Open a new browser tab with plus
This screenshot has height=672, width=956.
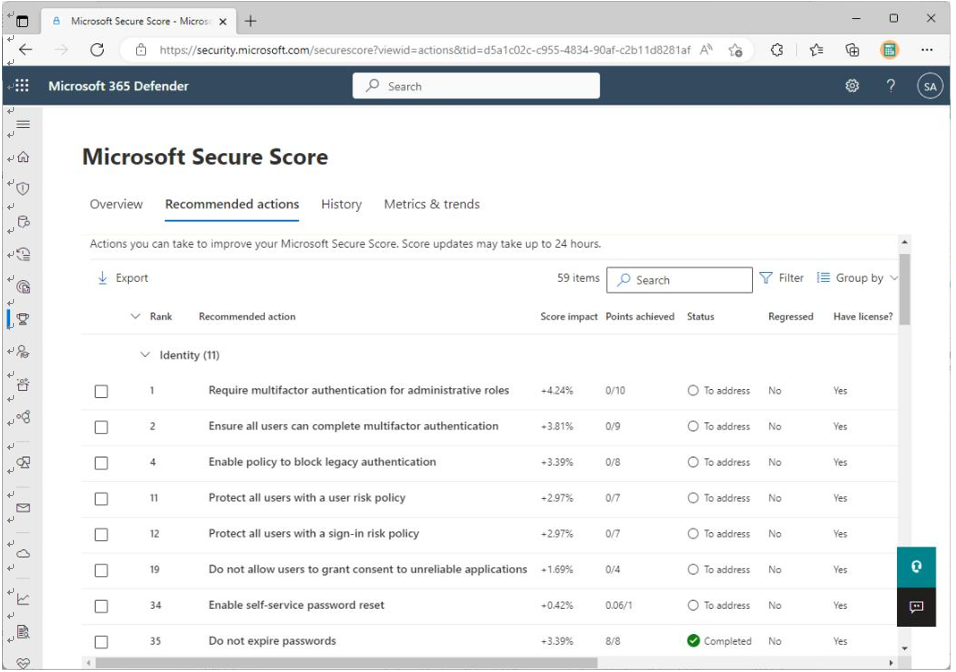251,21
